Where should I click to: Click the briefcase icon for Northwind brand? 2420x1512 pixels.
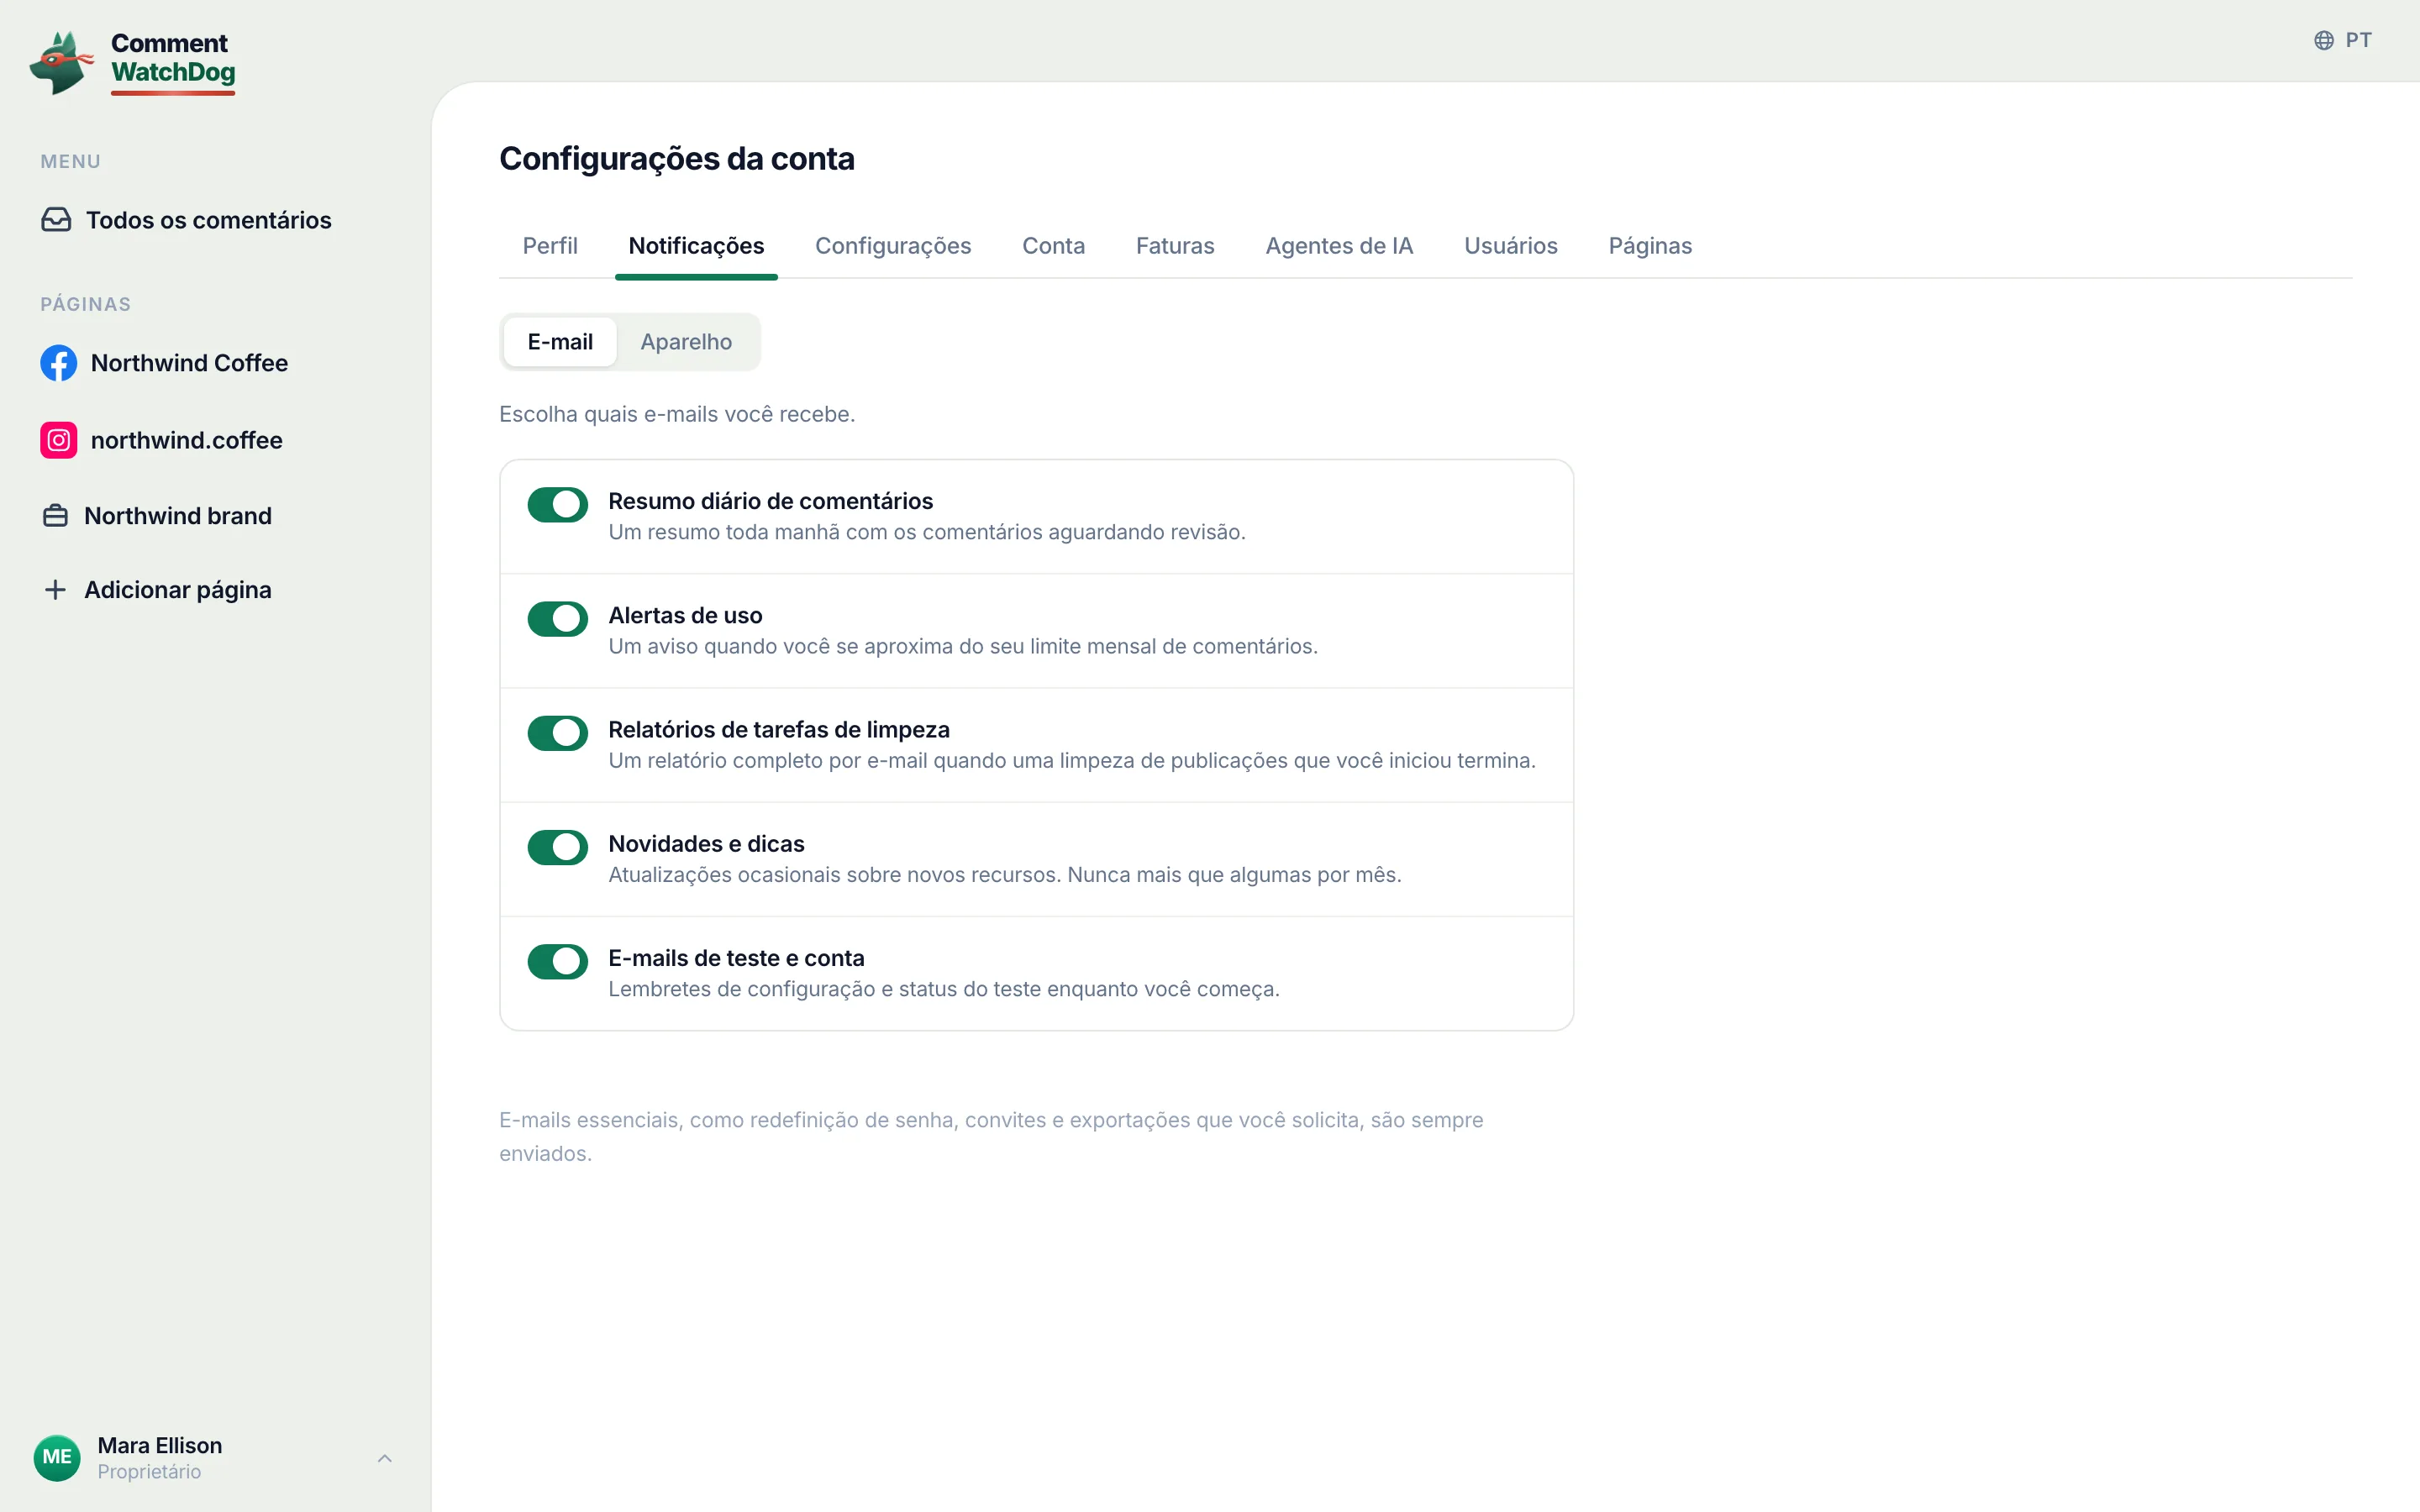point(56,516)
